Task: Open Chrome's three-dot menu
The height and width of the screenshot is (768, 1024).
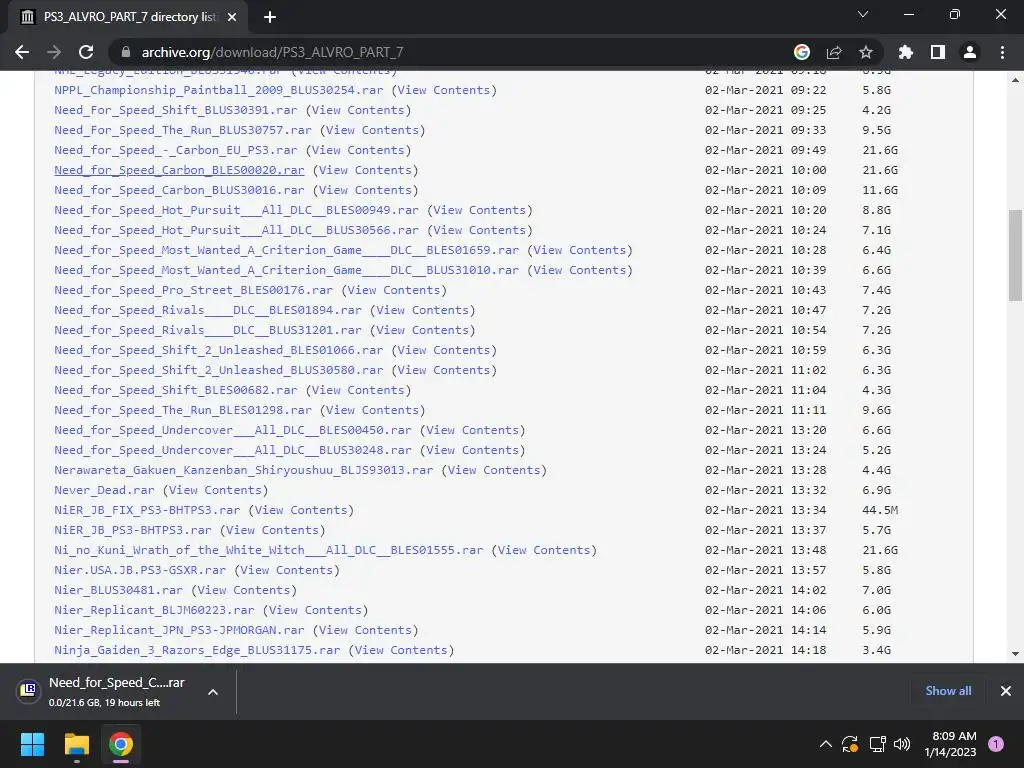Action: pos(1002,52)
